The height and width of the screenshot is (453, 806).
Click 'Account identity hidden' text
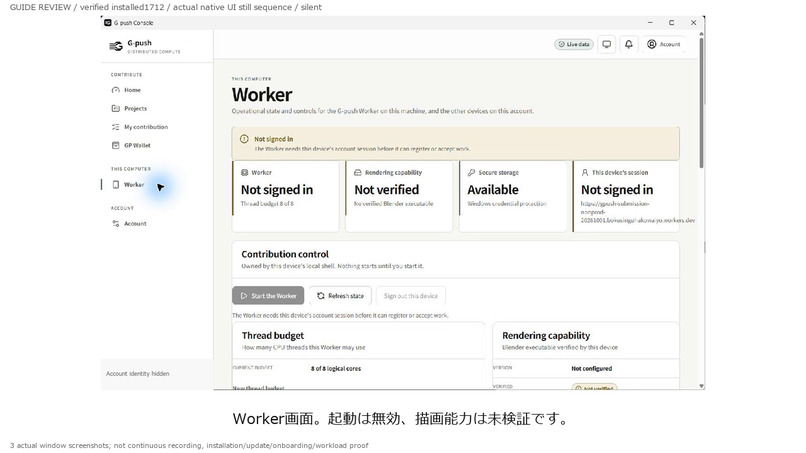137,374
